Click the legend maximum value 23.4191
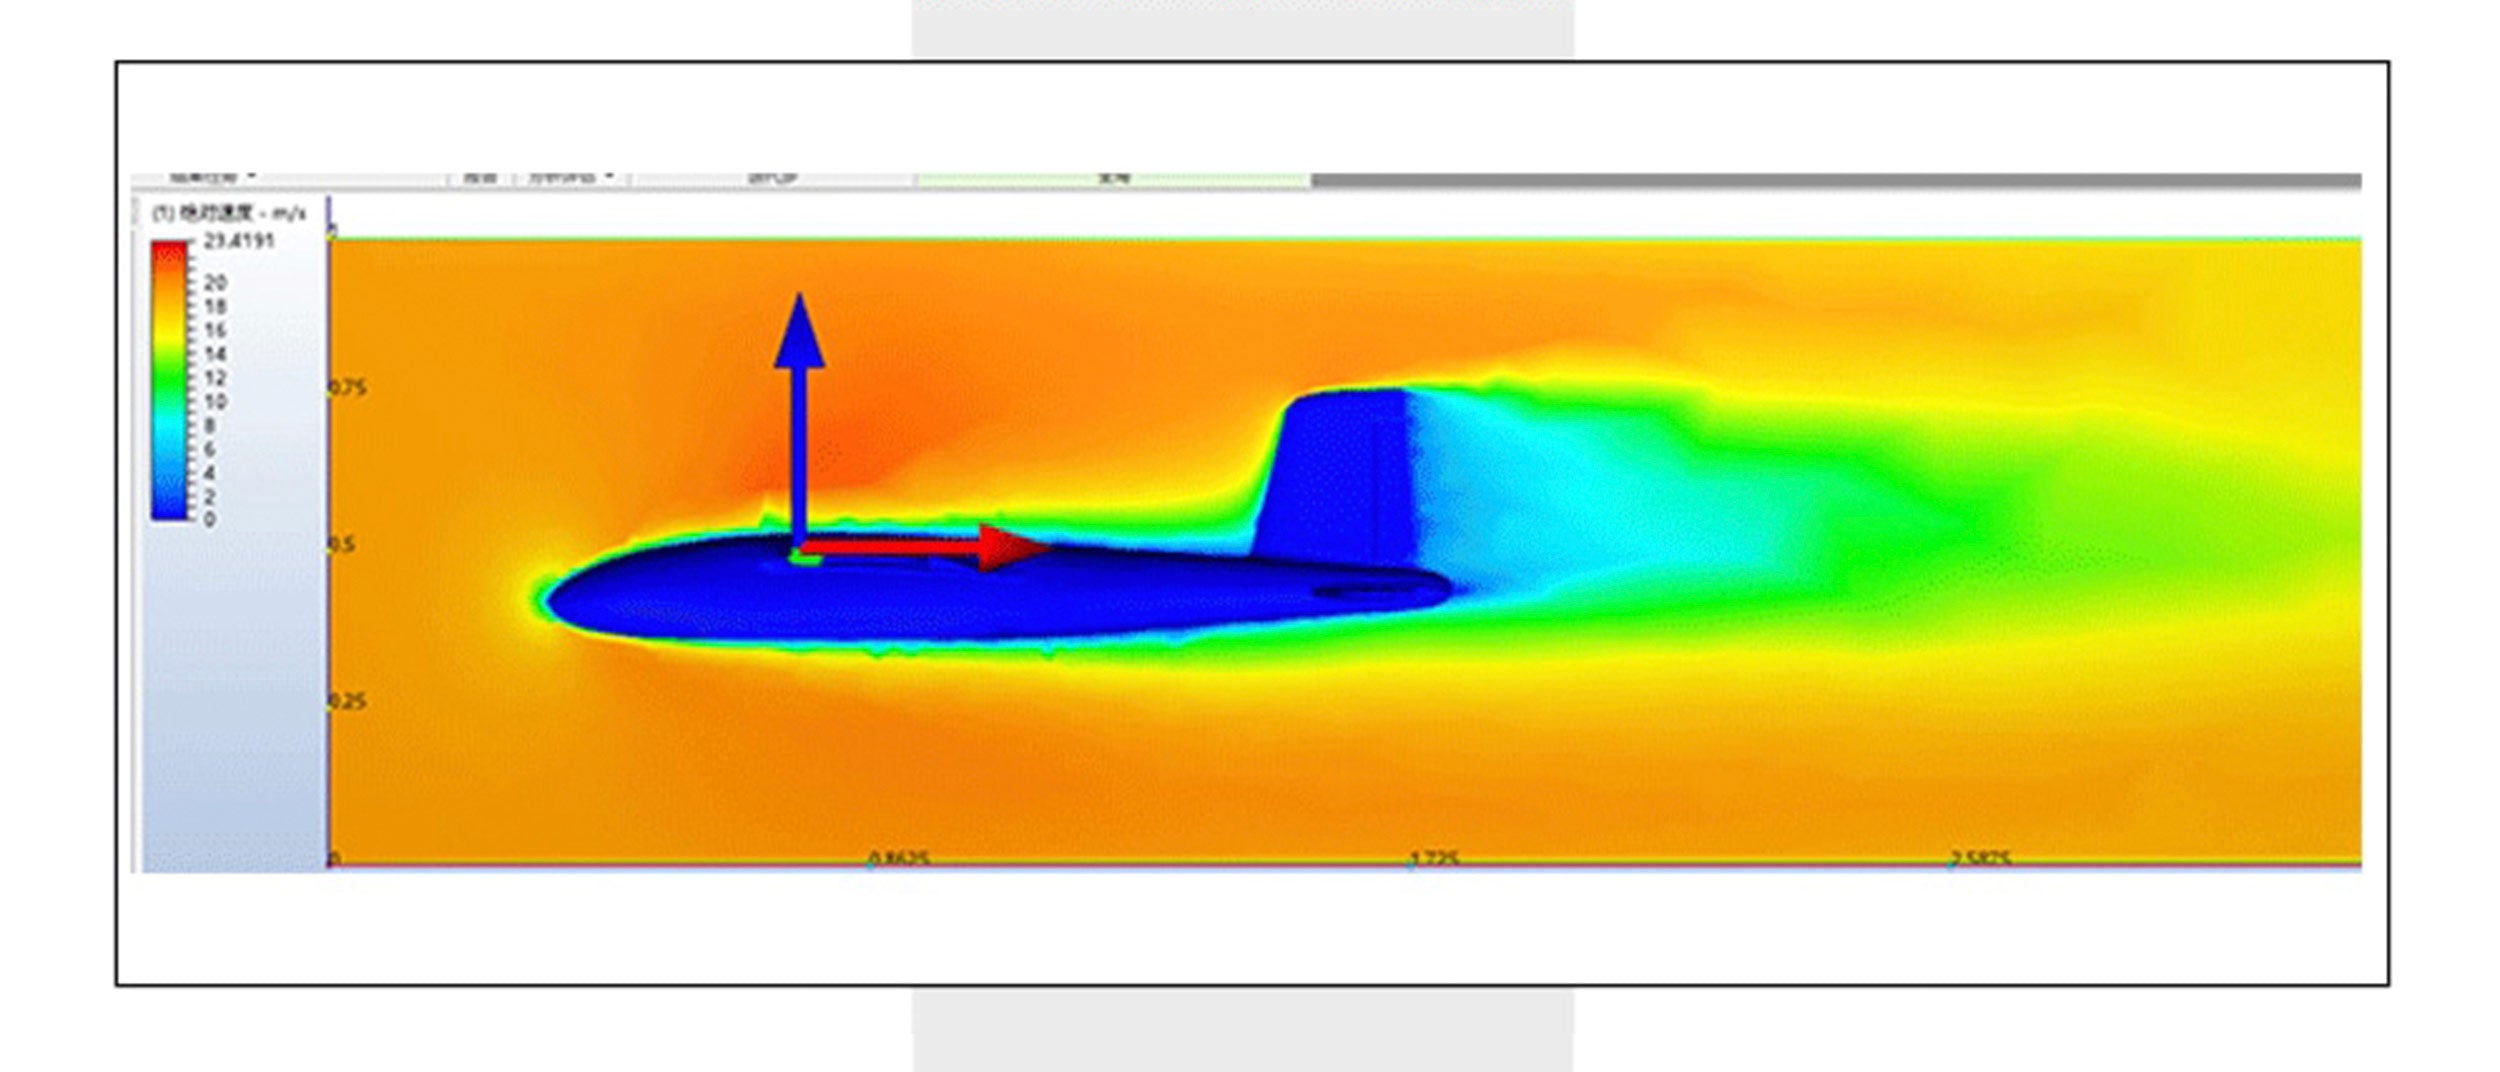2500x1072 pixels. click(238, 241)
